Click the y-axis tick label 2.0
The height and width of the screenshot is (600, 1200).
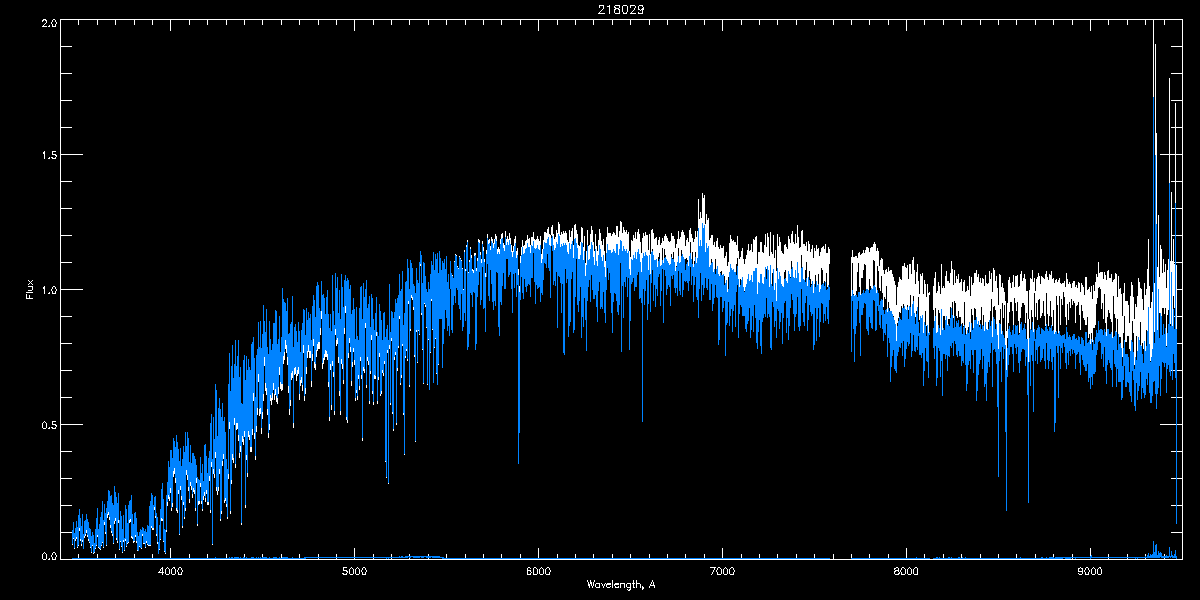[x=48, y=22]
